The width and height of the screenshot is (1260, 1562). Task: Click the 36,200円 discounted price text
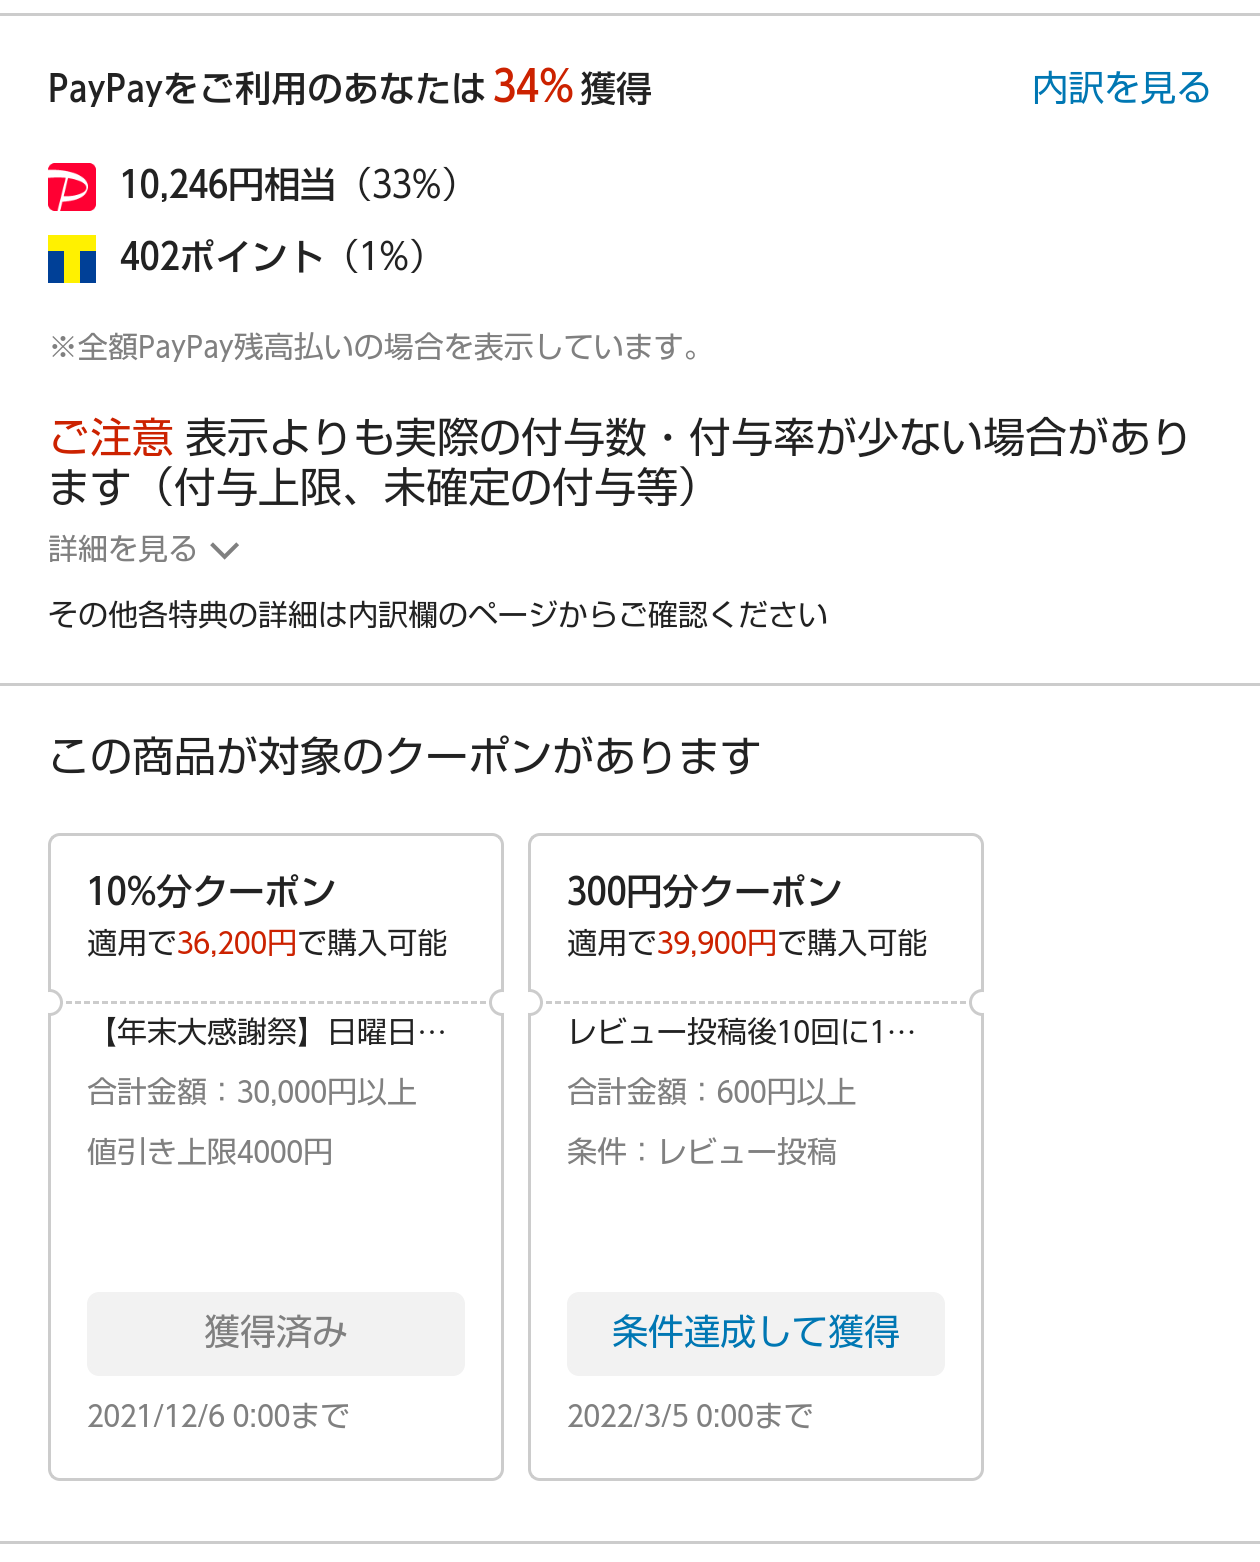(x=237, y=943)
